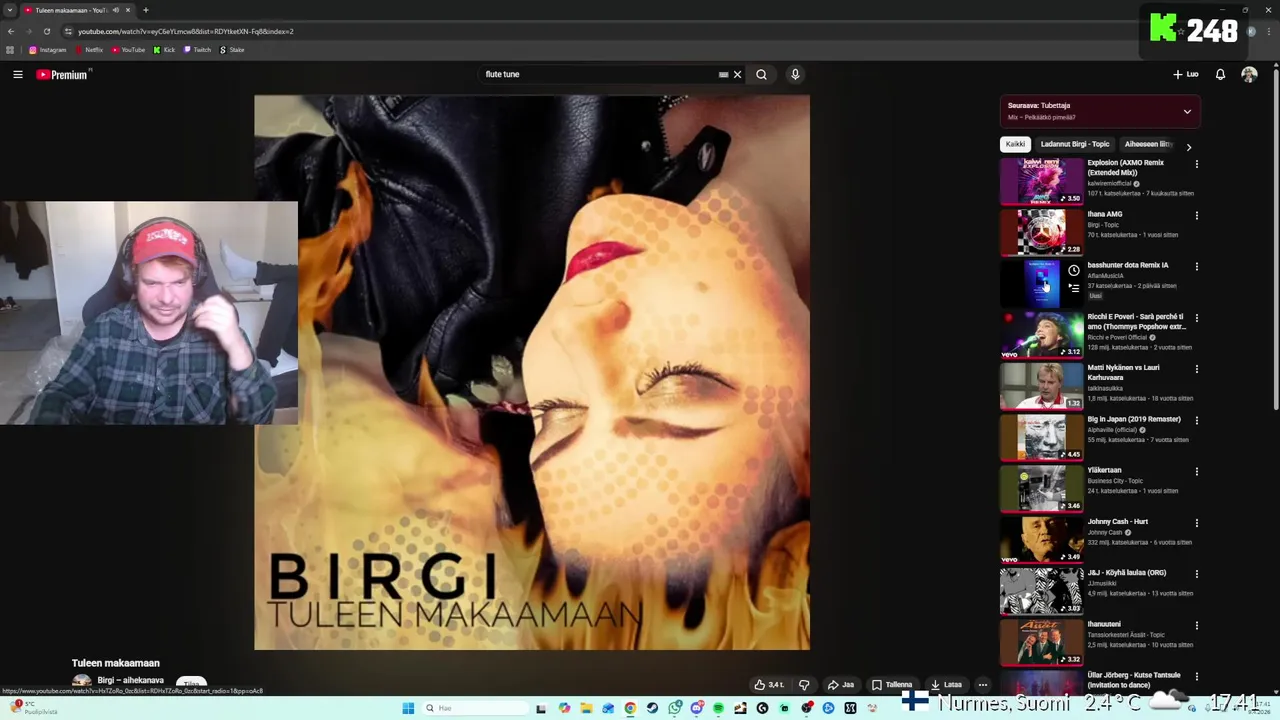Go to the YouTube Premium home logo

coord(62,74)
